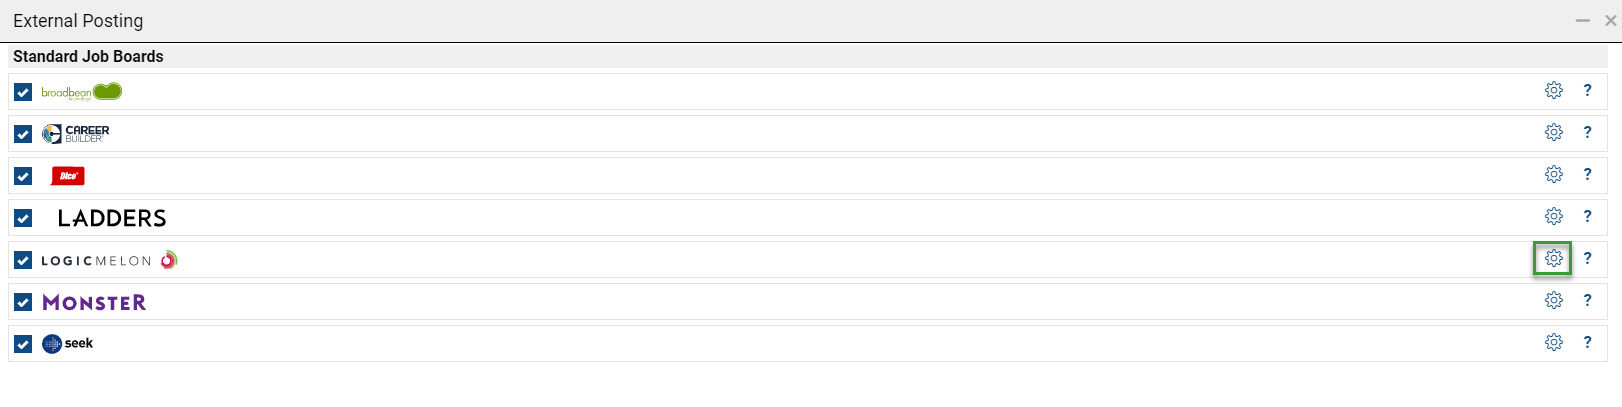1622x407 pixels.
Task: Open settings gear for Broadbean job board
Action: tap(1553, 90)
